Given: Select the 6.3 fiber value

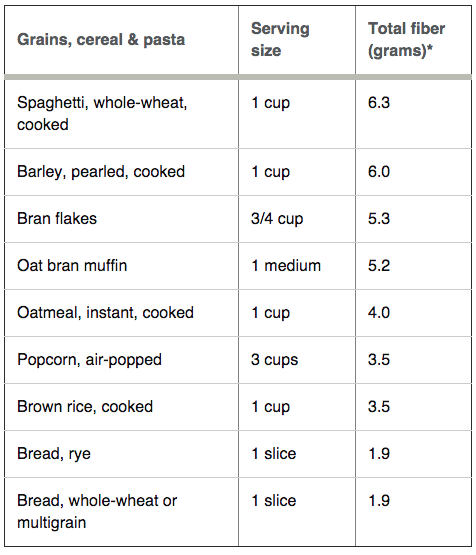Looking at the screenshot, I should [x=379, y=103].
